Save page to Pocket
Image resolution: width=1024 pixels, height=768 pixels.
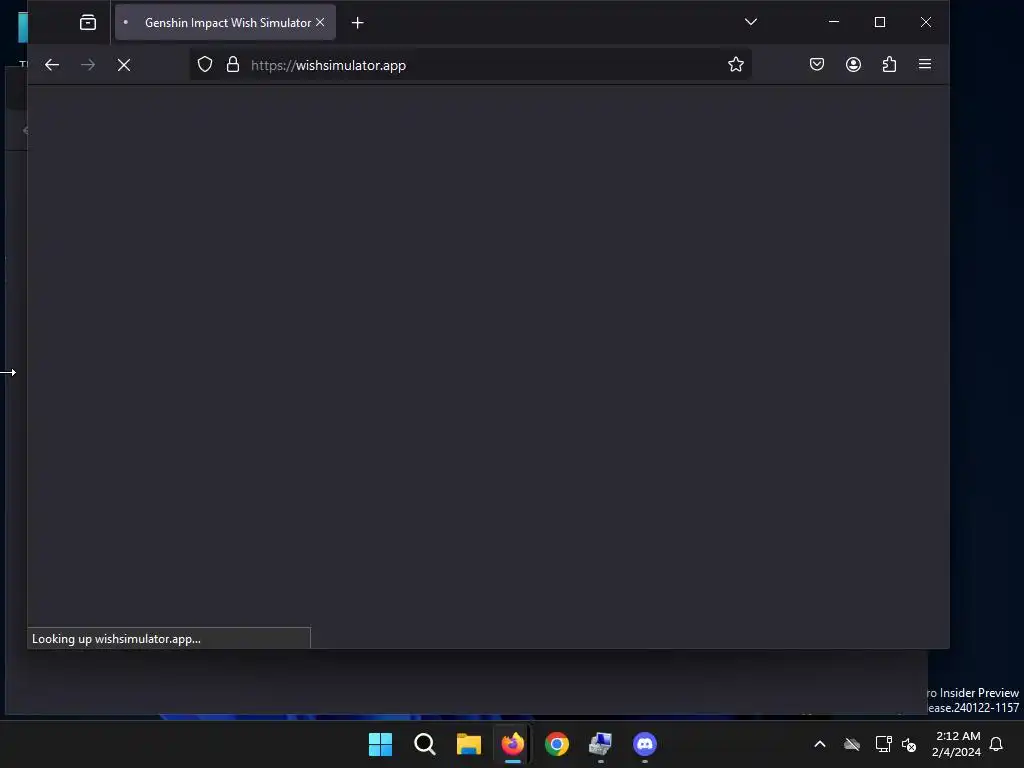pos(816,64)
